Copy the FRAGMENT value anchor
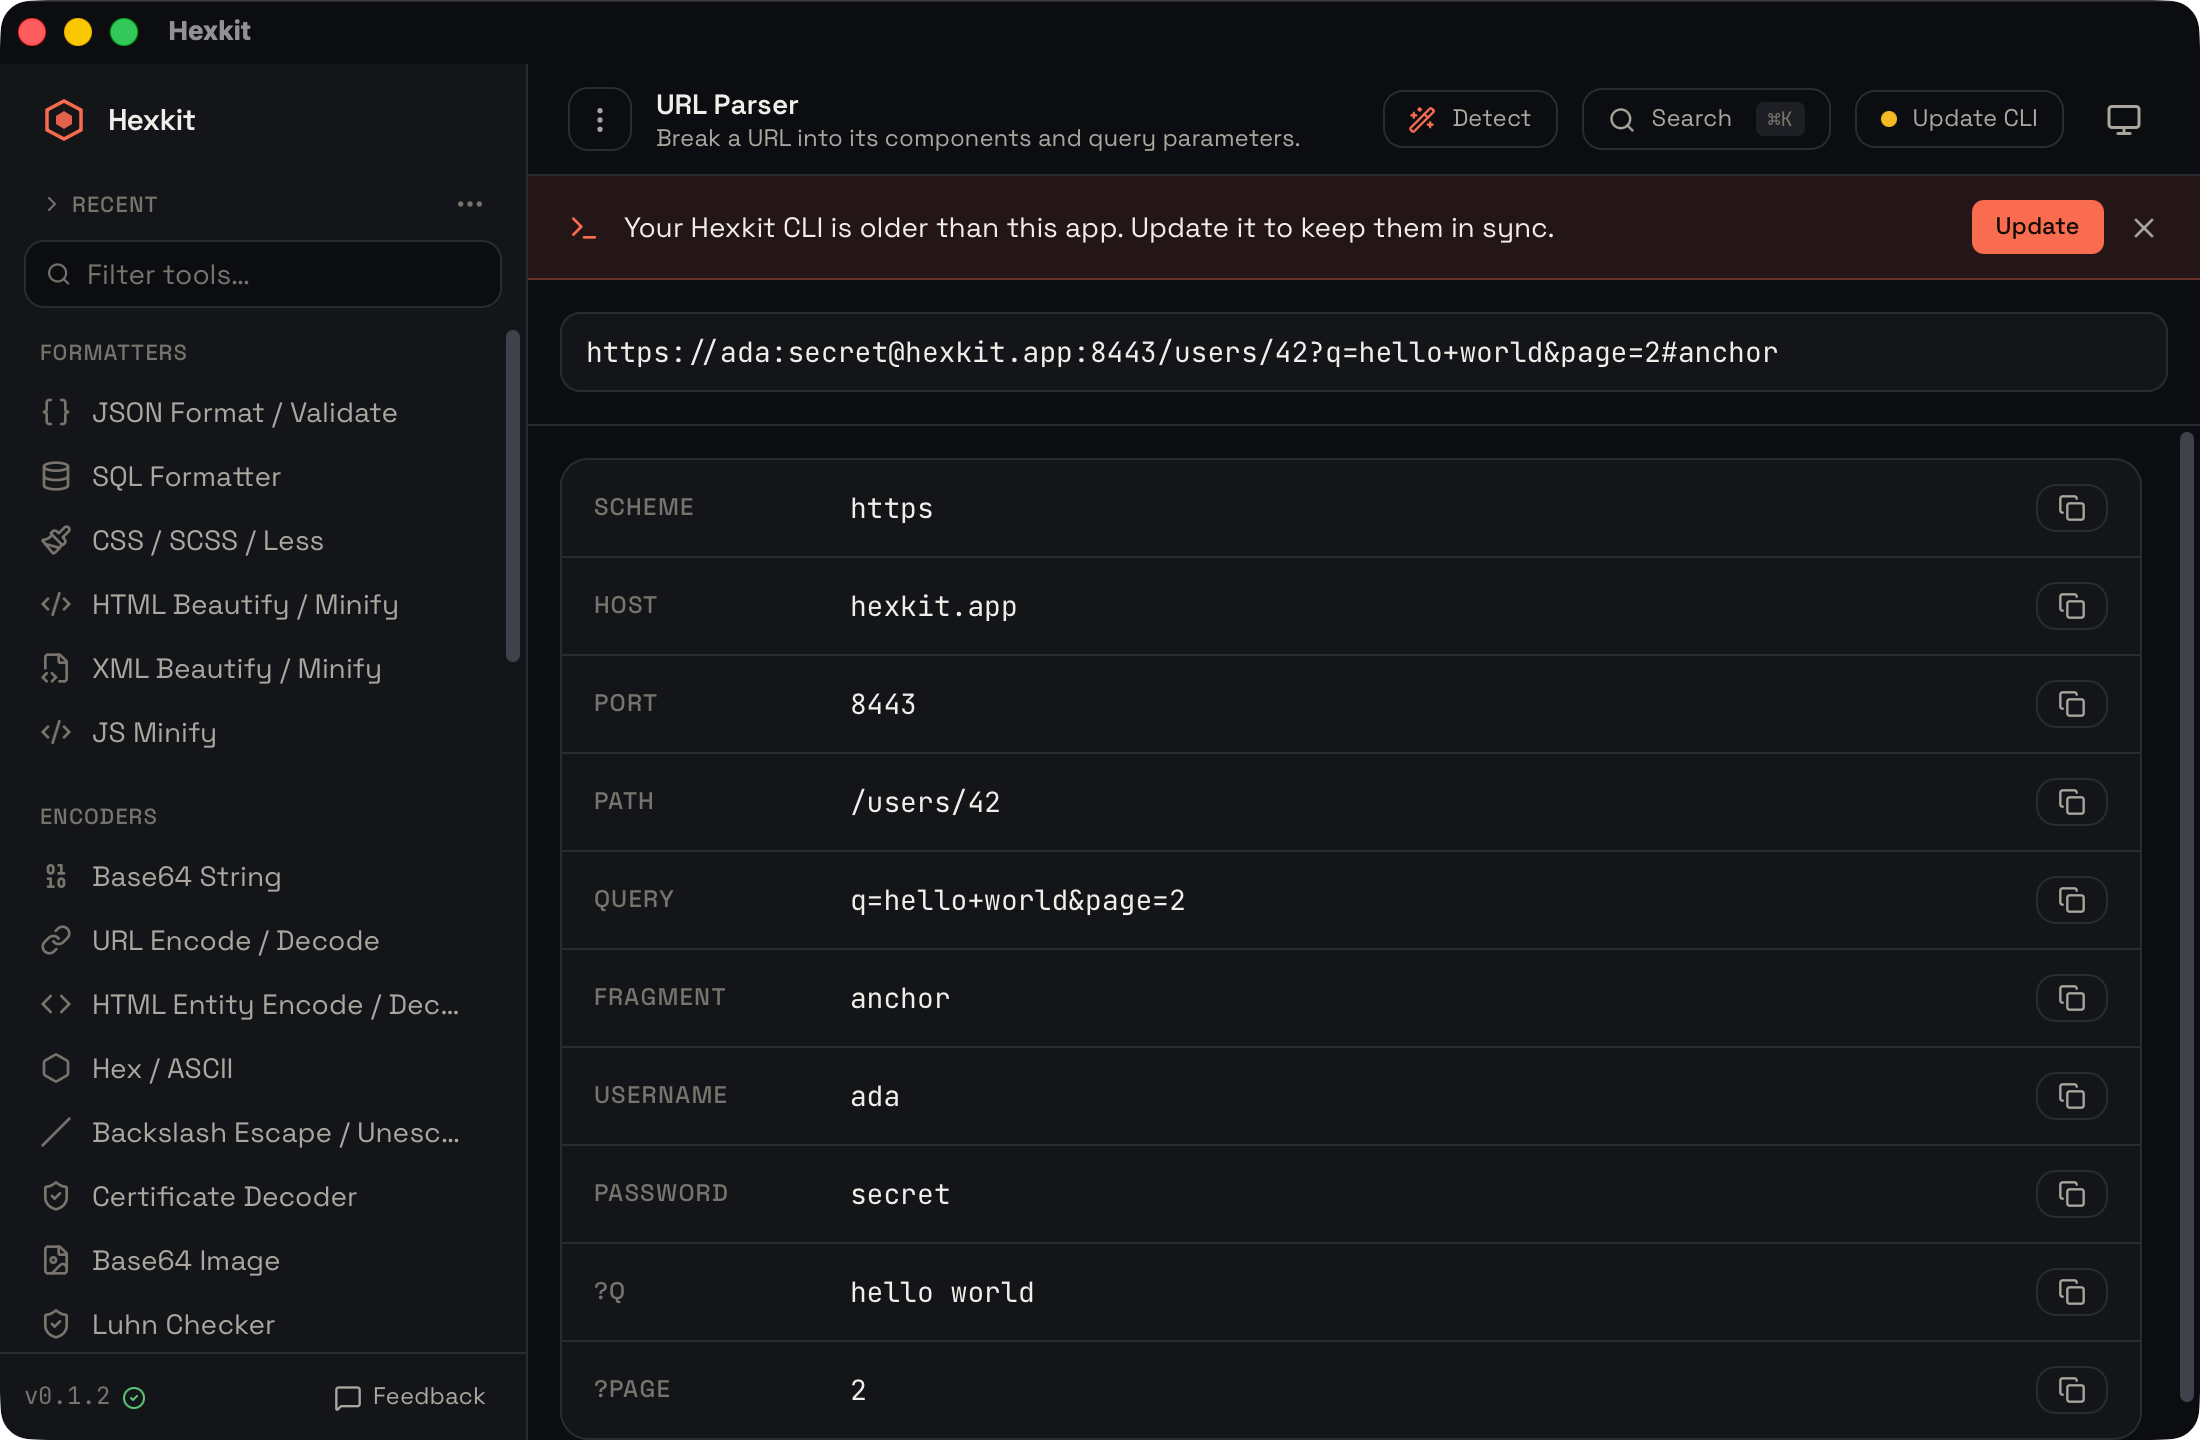The height and width of the screenshot is (1440, 2200). pos(2072,998)
